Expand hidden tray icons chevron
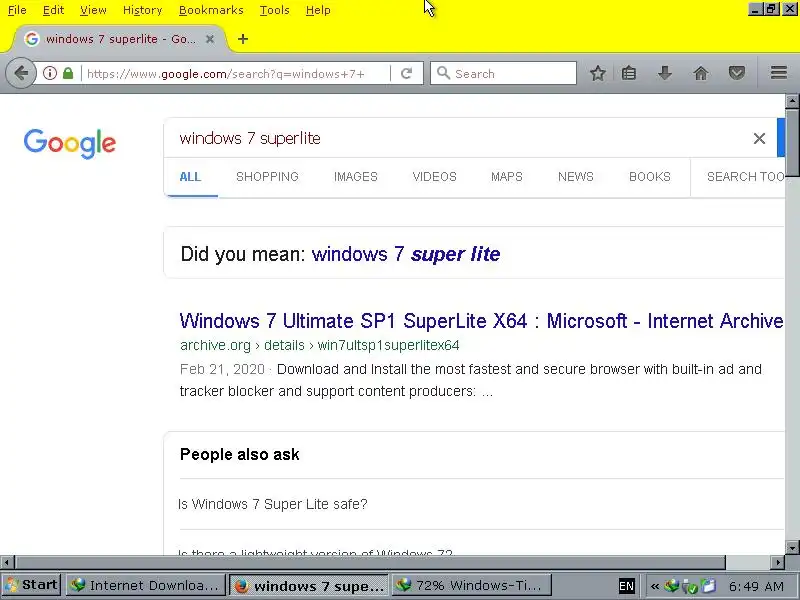This screenshot has width=800, height=600. pyautogui.click(x=655, y=586)
